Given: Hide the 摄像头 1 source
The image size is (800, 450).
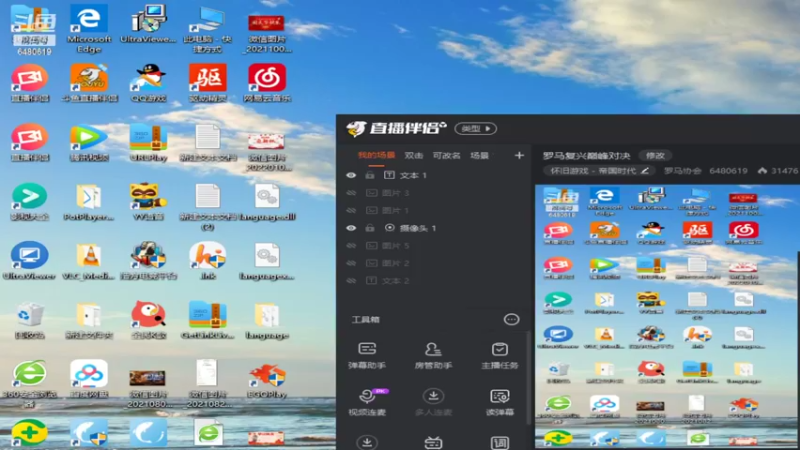Looking at the screenshot, I should (351, 228).
